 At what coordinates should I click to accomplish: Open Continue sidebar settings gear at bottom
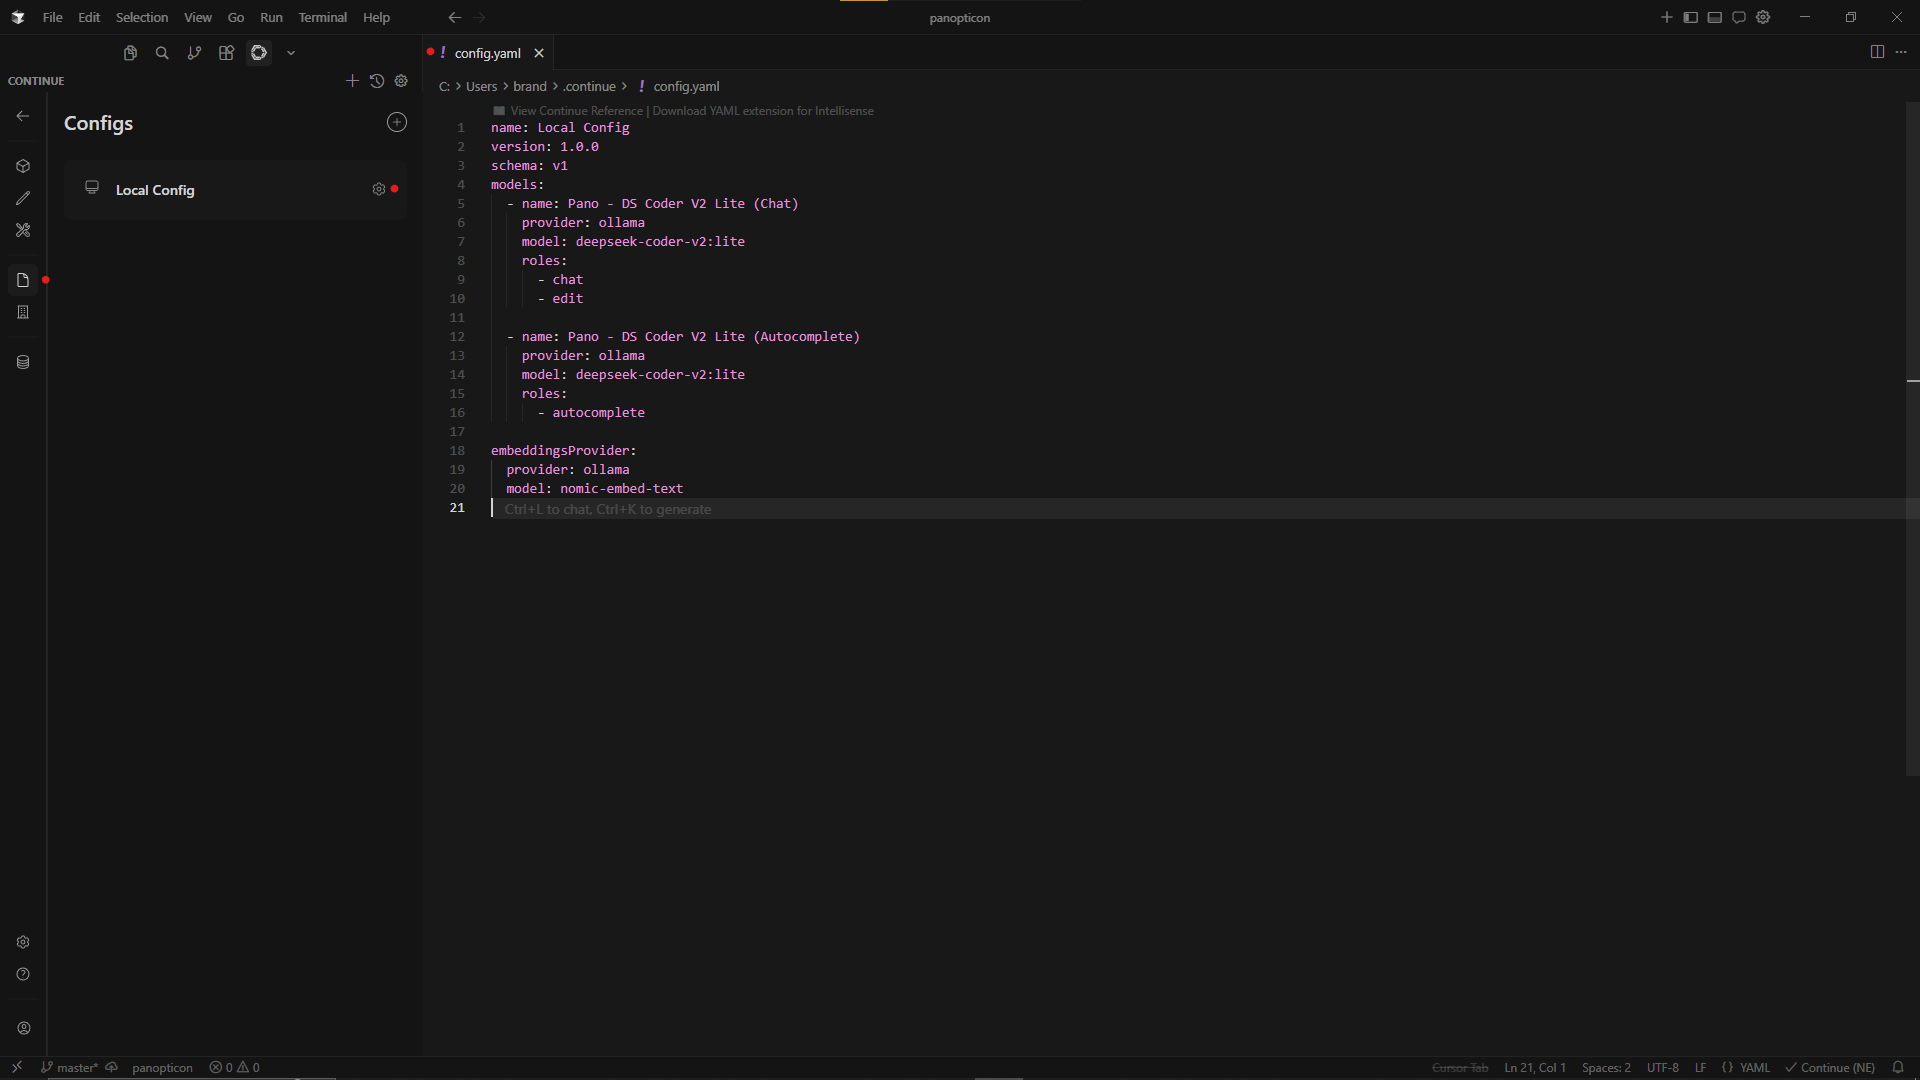click(x=23, y=942)
